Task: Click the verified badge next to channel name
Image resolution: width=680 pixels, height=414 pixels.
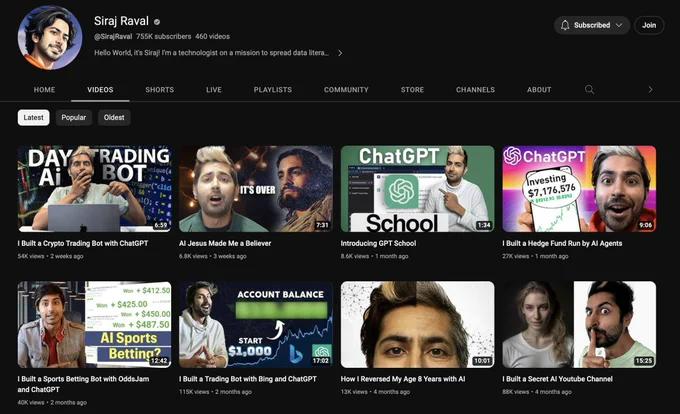Action: (157, 21)
